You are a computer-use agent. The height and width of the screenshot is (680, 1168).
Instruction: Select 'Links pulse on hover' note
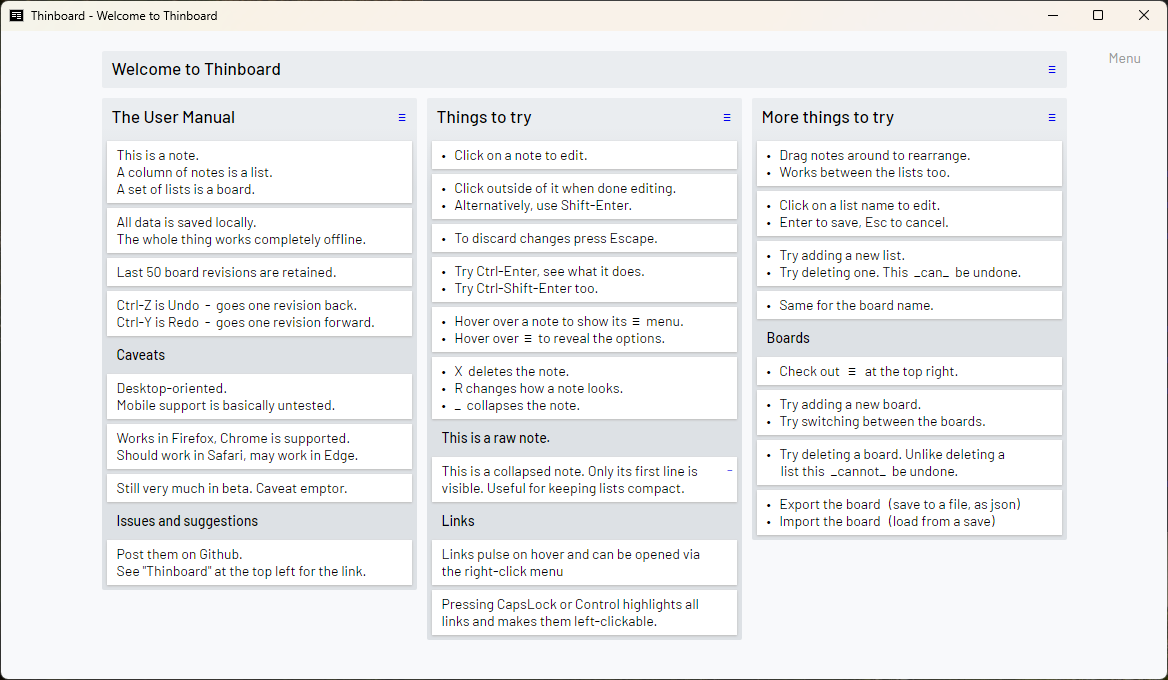584,563
